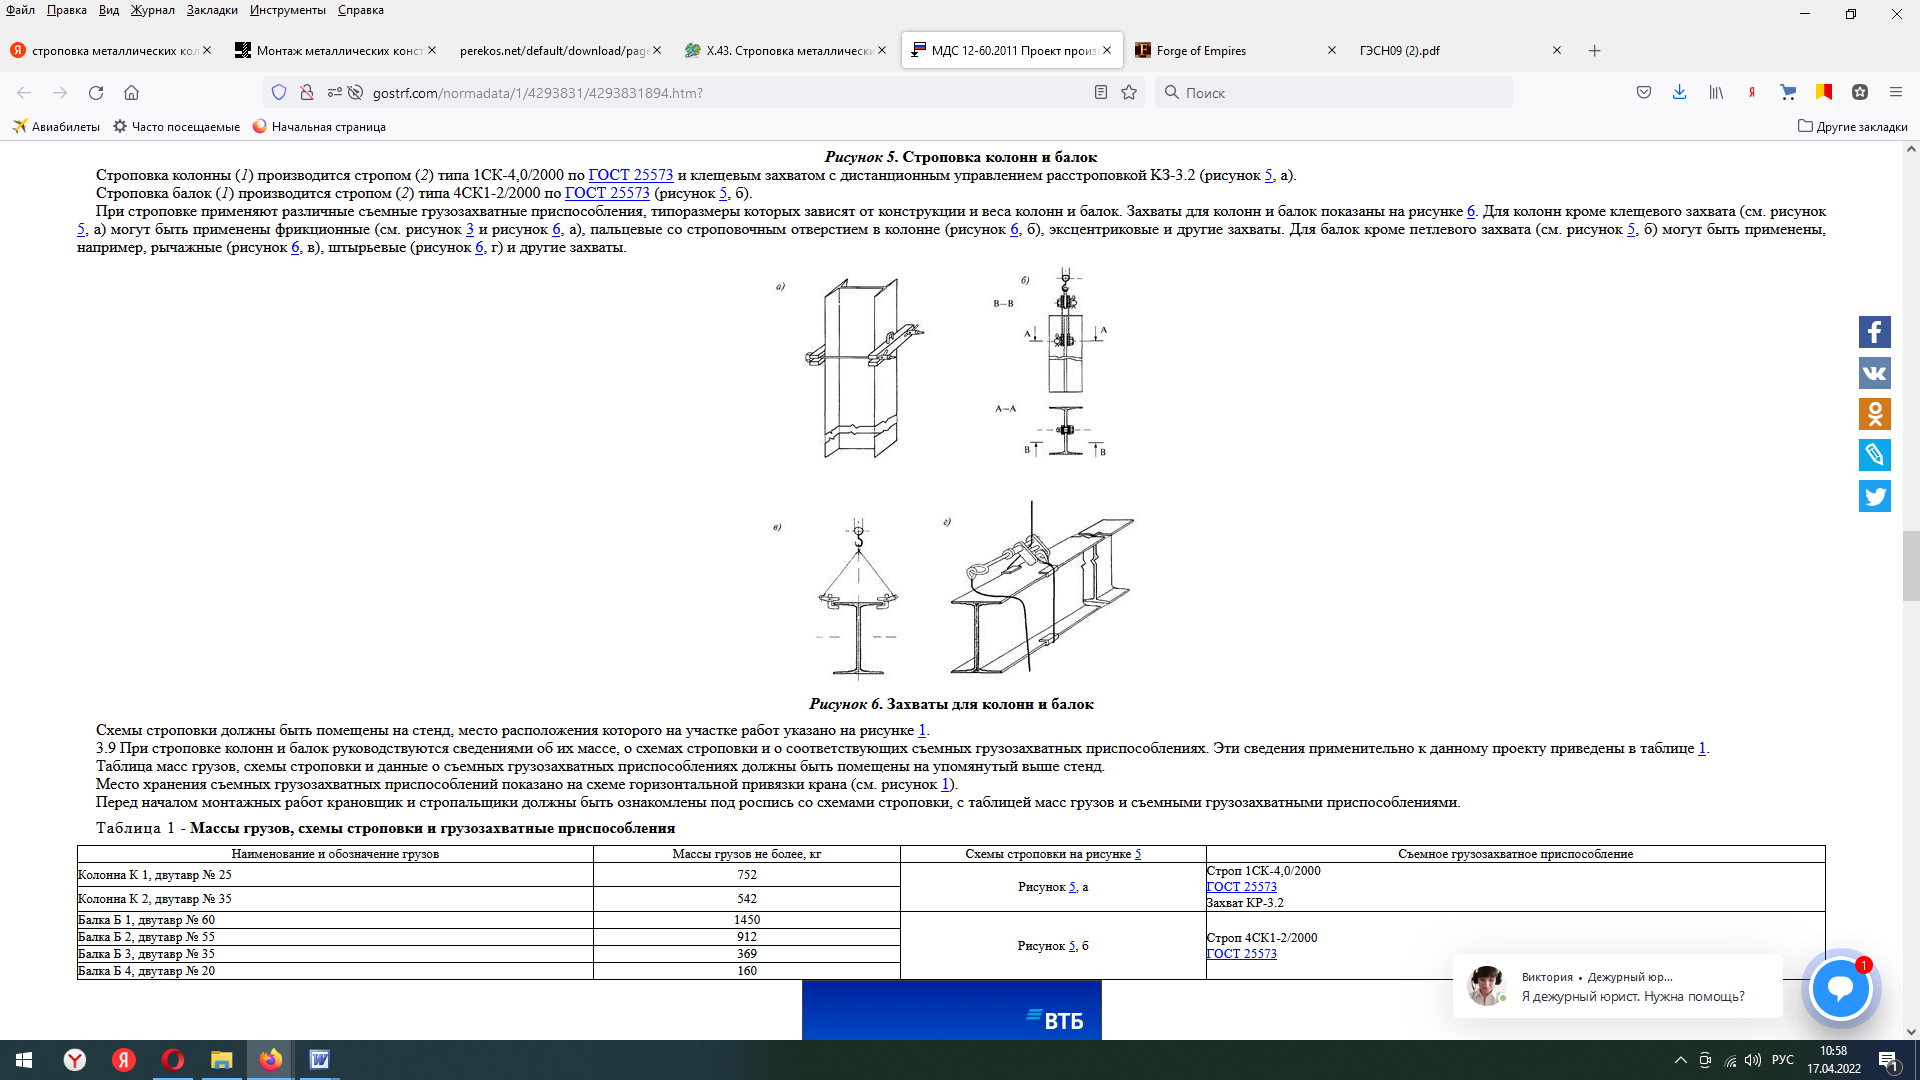1920x1080 pixels.
Task: Open the Windows Start menu
Action: (x=24, y=1060)
